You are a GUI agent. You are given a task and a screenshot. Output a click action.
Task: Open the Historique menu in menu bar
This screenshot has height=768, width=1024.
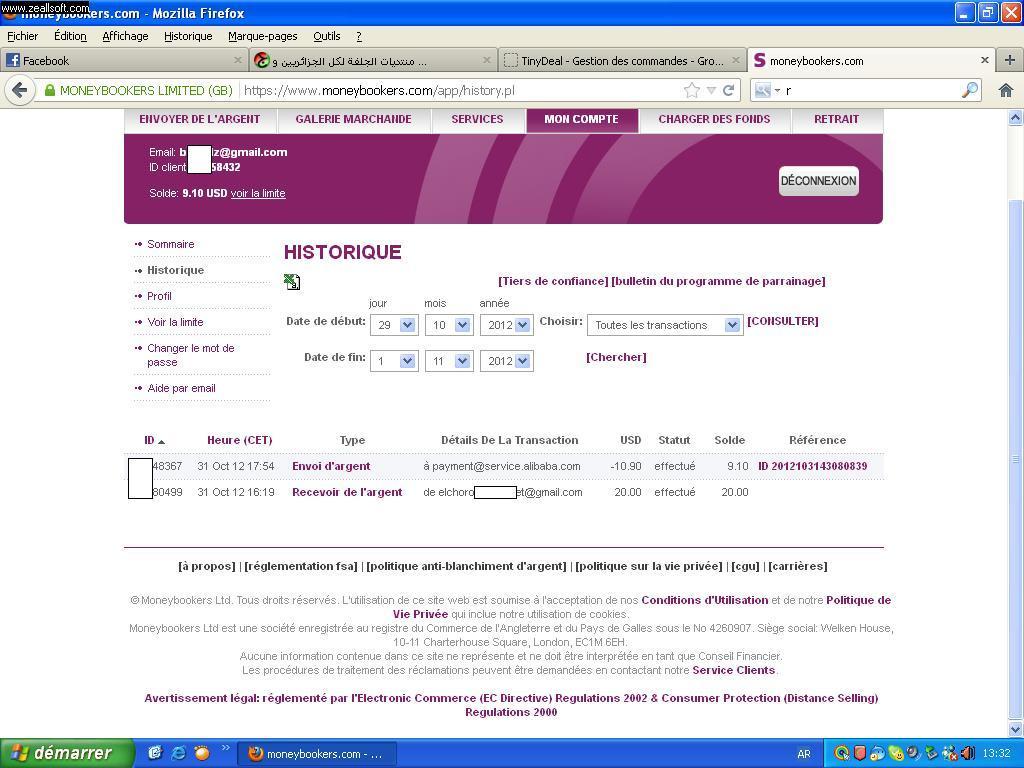coord(188,36)
